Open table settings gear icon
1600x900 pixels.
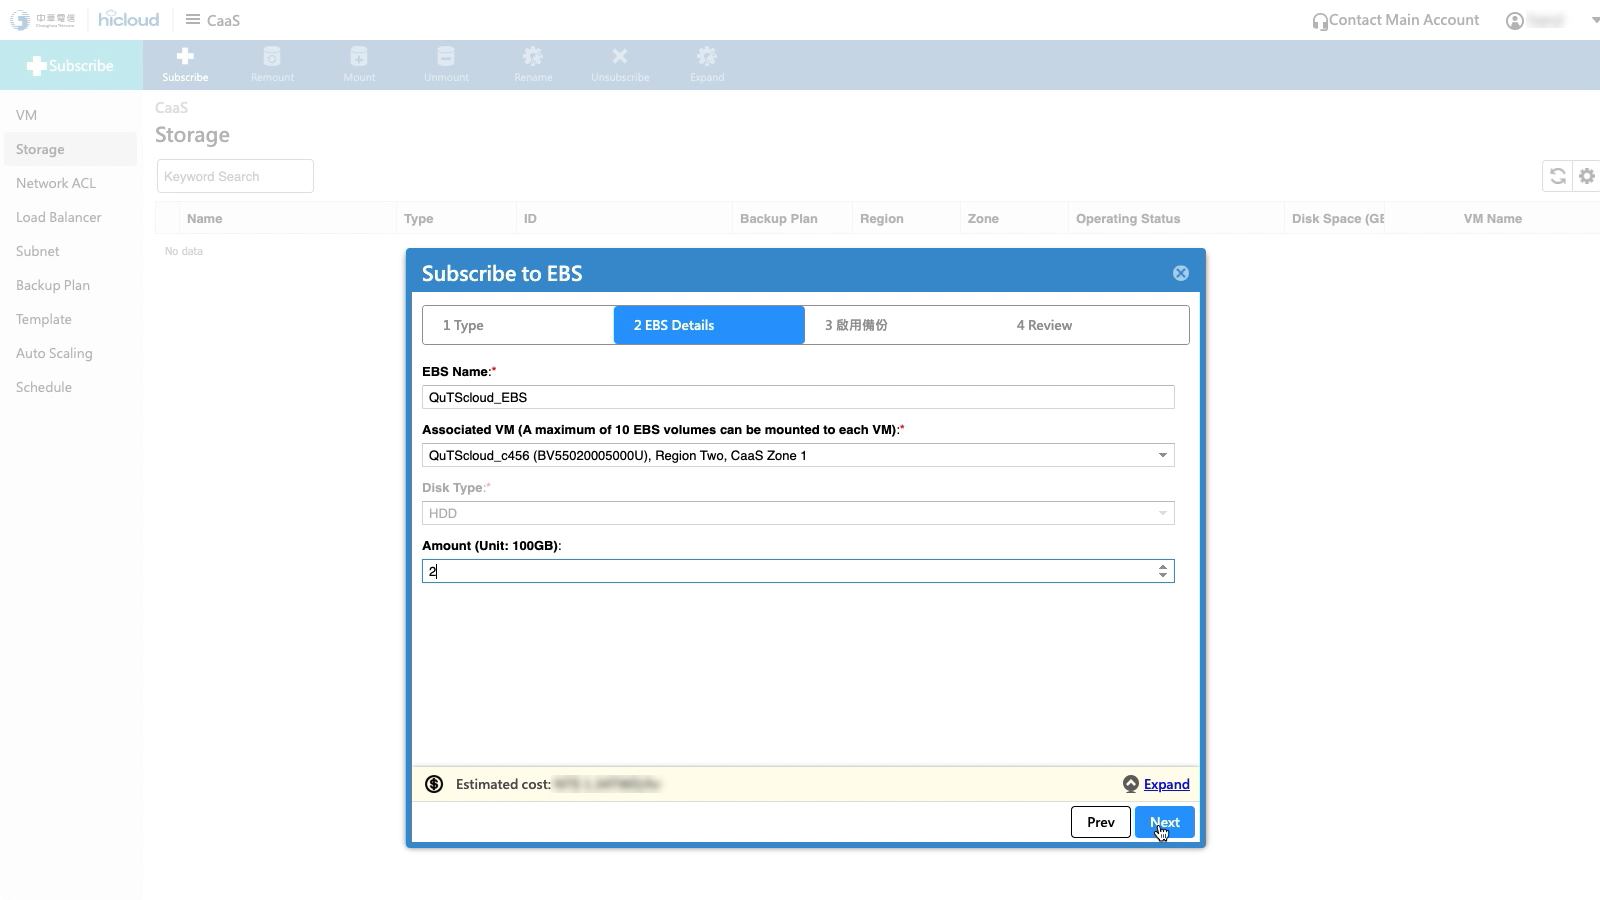(1587, 176)
